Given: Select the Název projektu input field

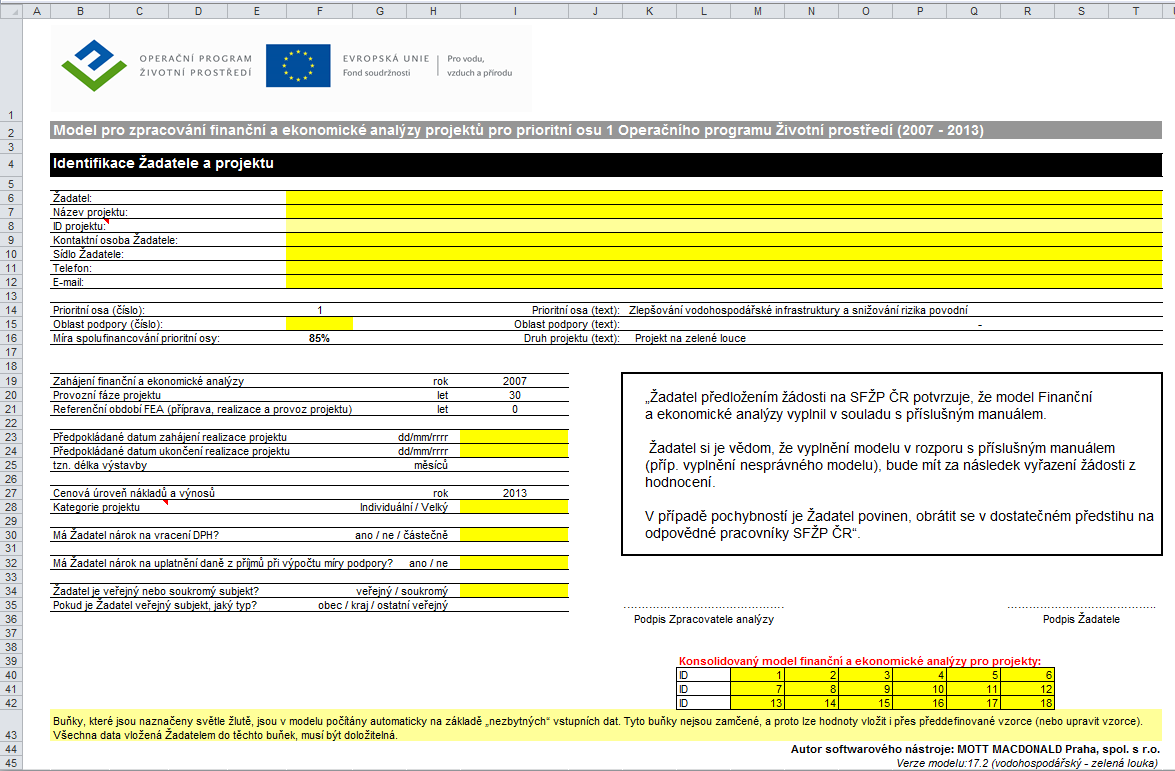Looking at the screenshot, I should click(x=724, y=212).
